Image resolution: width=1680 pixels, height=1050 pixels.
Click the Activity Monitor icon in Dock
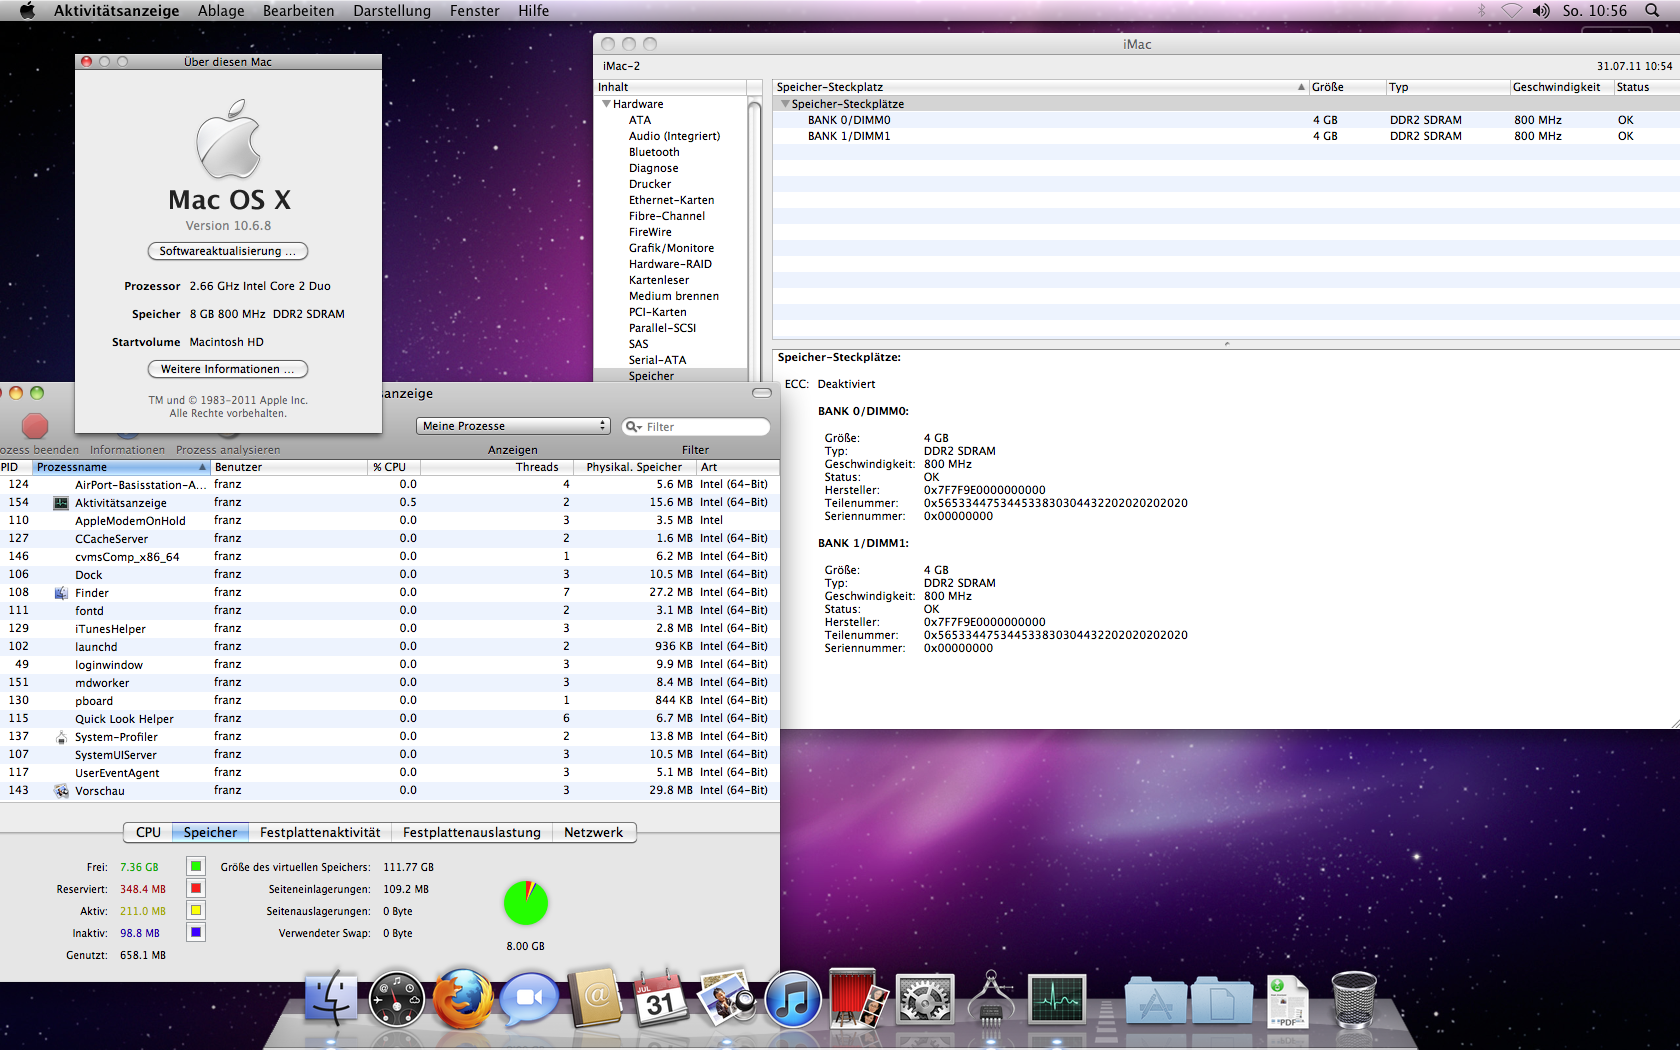click(1057, 1000)
